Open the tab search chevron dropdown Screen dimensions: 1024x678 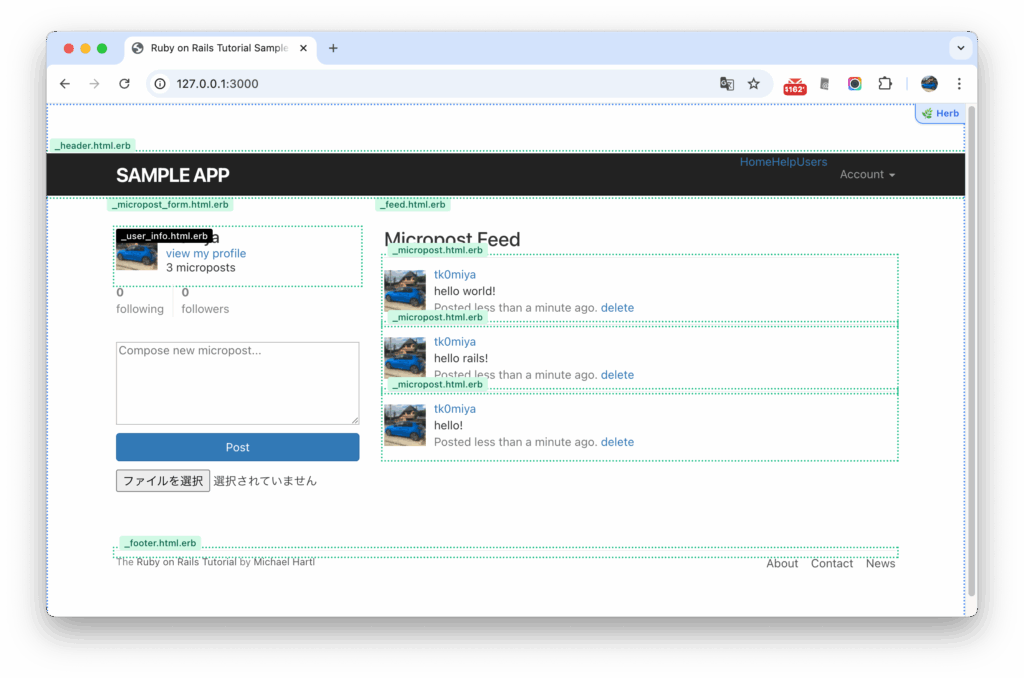tap(960, 48)
